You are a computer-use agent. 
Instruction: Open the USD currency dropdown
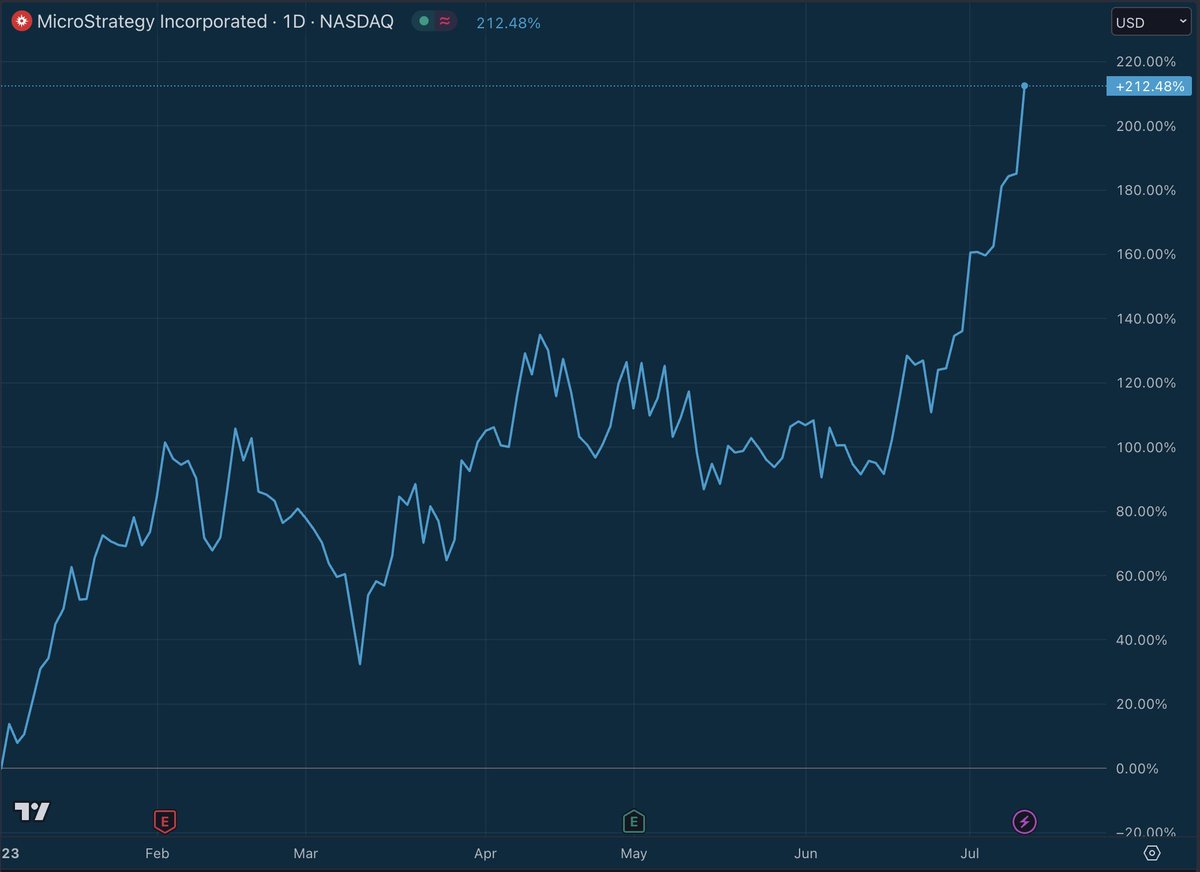(1151, 22)
